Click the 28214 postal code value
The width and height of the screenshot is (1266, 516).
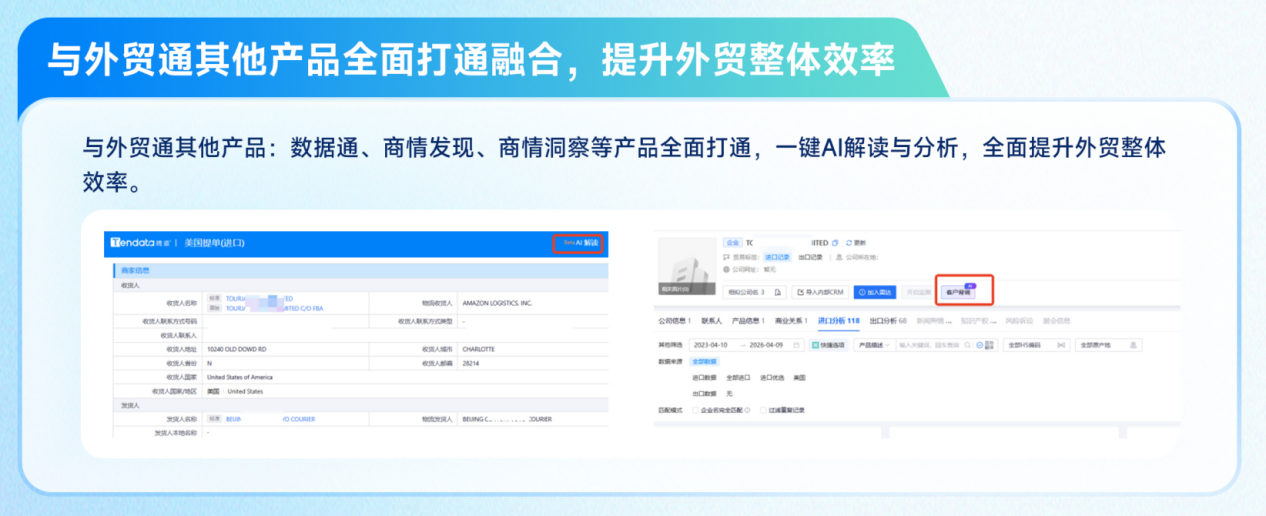click(470, 363)
